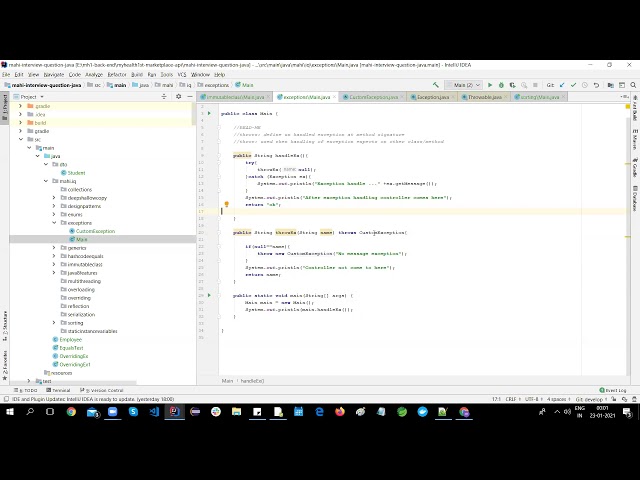640x480 pixels.
Task: Click the Build project hammer icon
Action: click(x=436, y=85)
